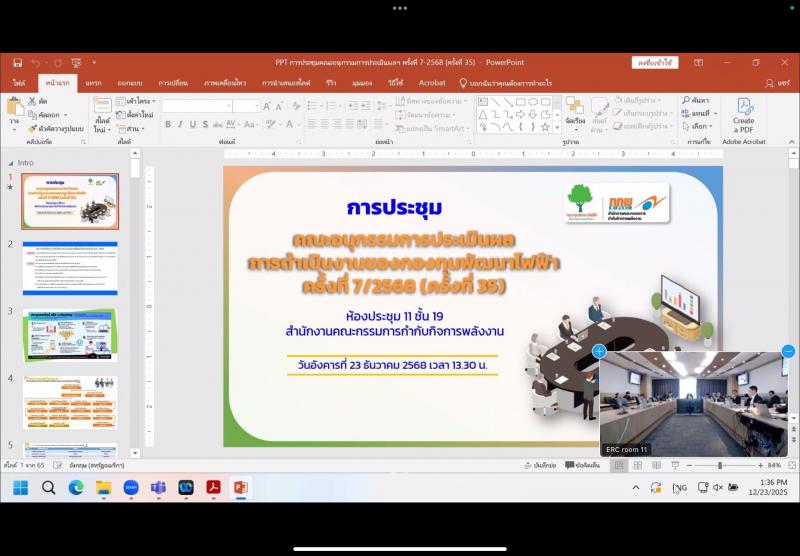Switch to the Acrobat tab
Viewport: 800px width, 556px height.
click(x=432, y=83)
